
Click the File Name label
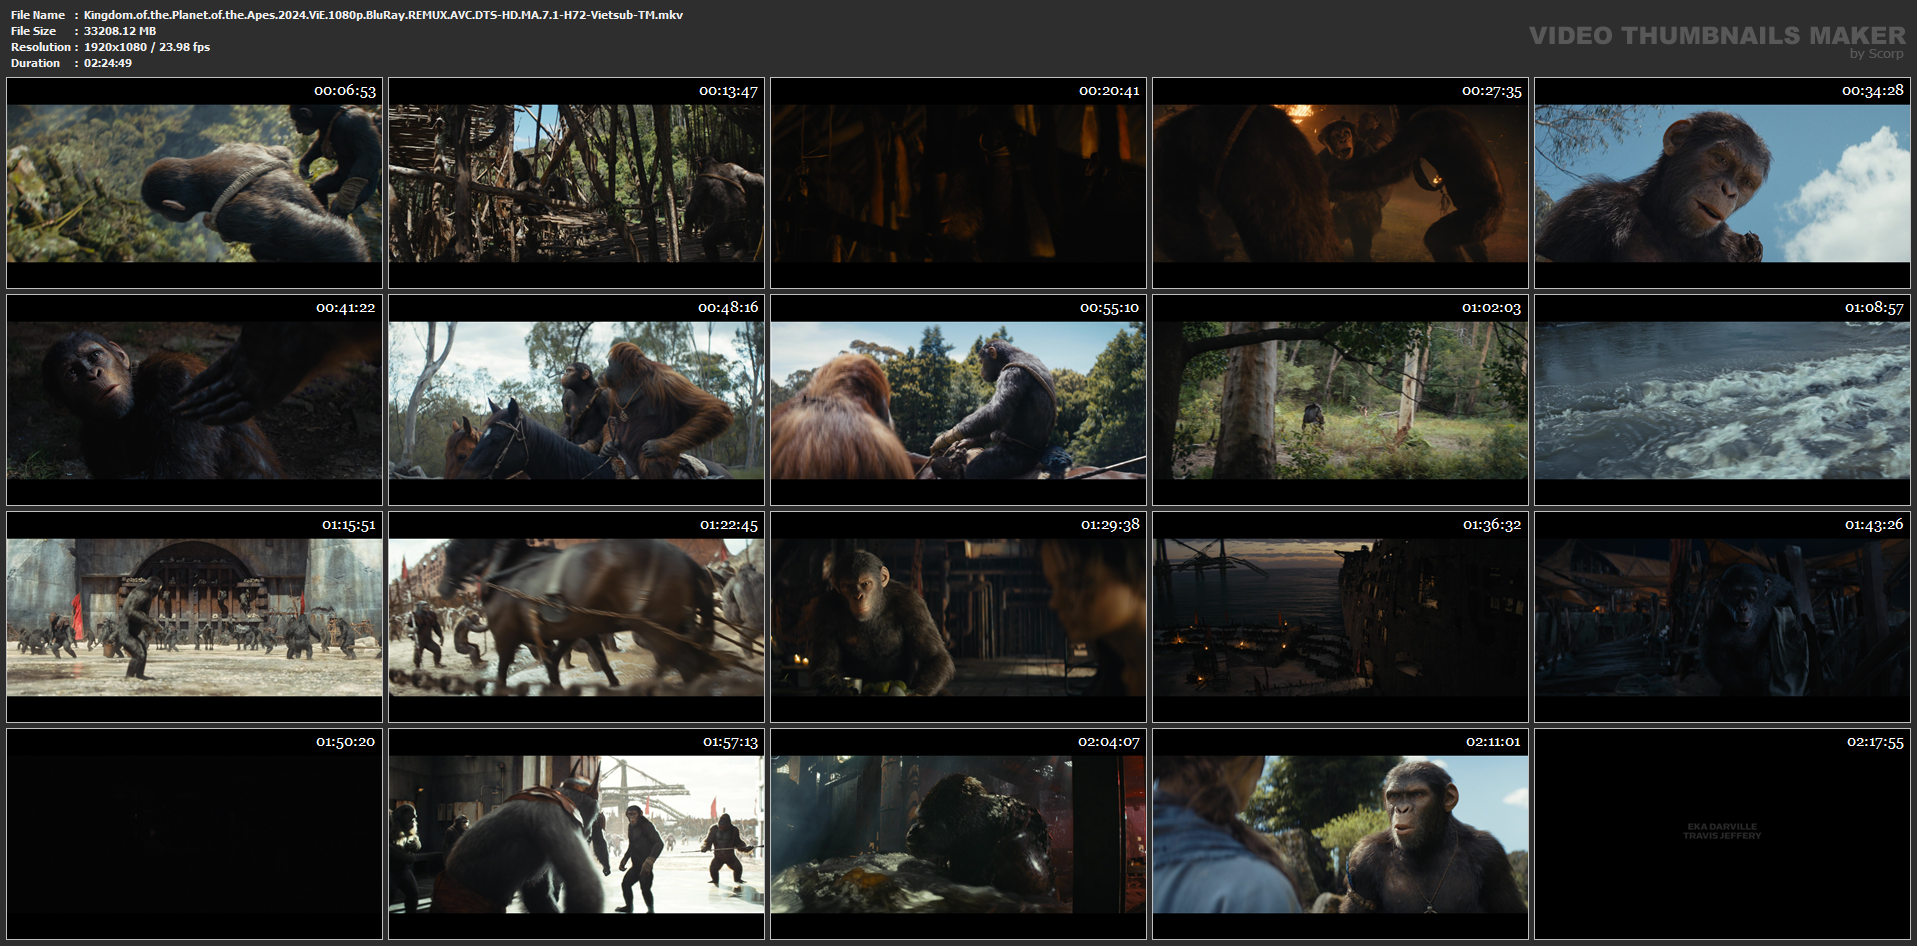[38, 15]
